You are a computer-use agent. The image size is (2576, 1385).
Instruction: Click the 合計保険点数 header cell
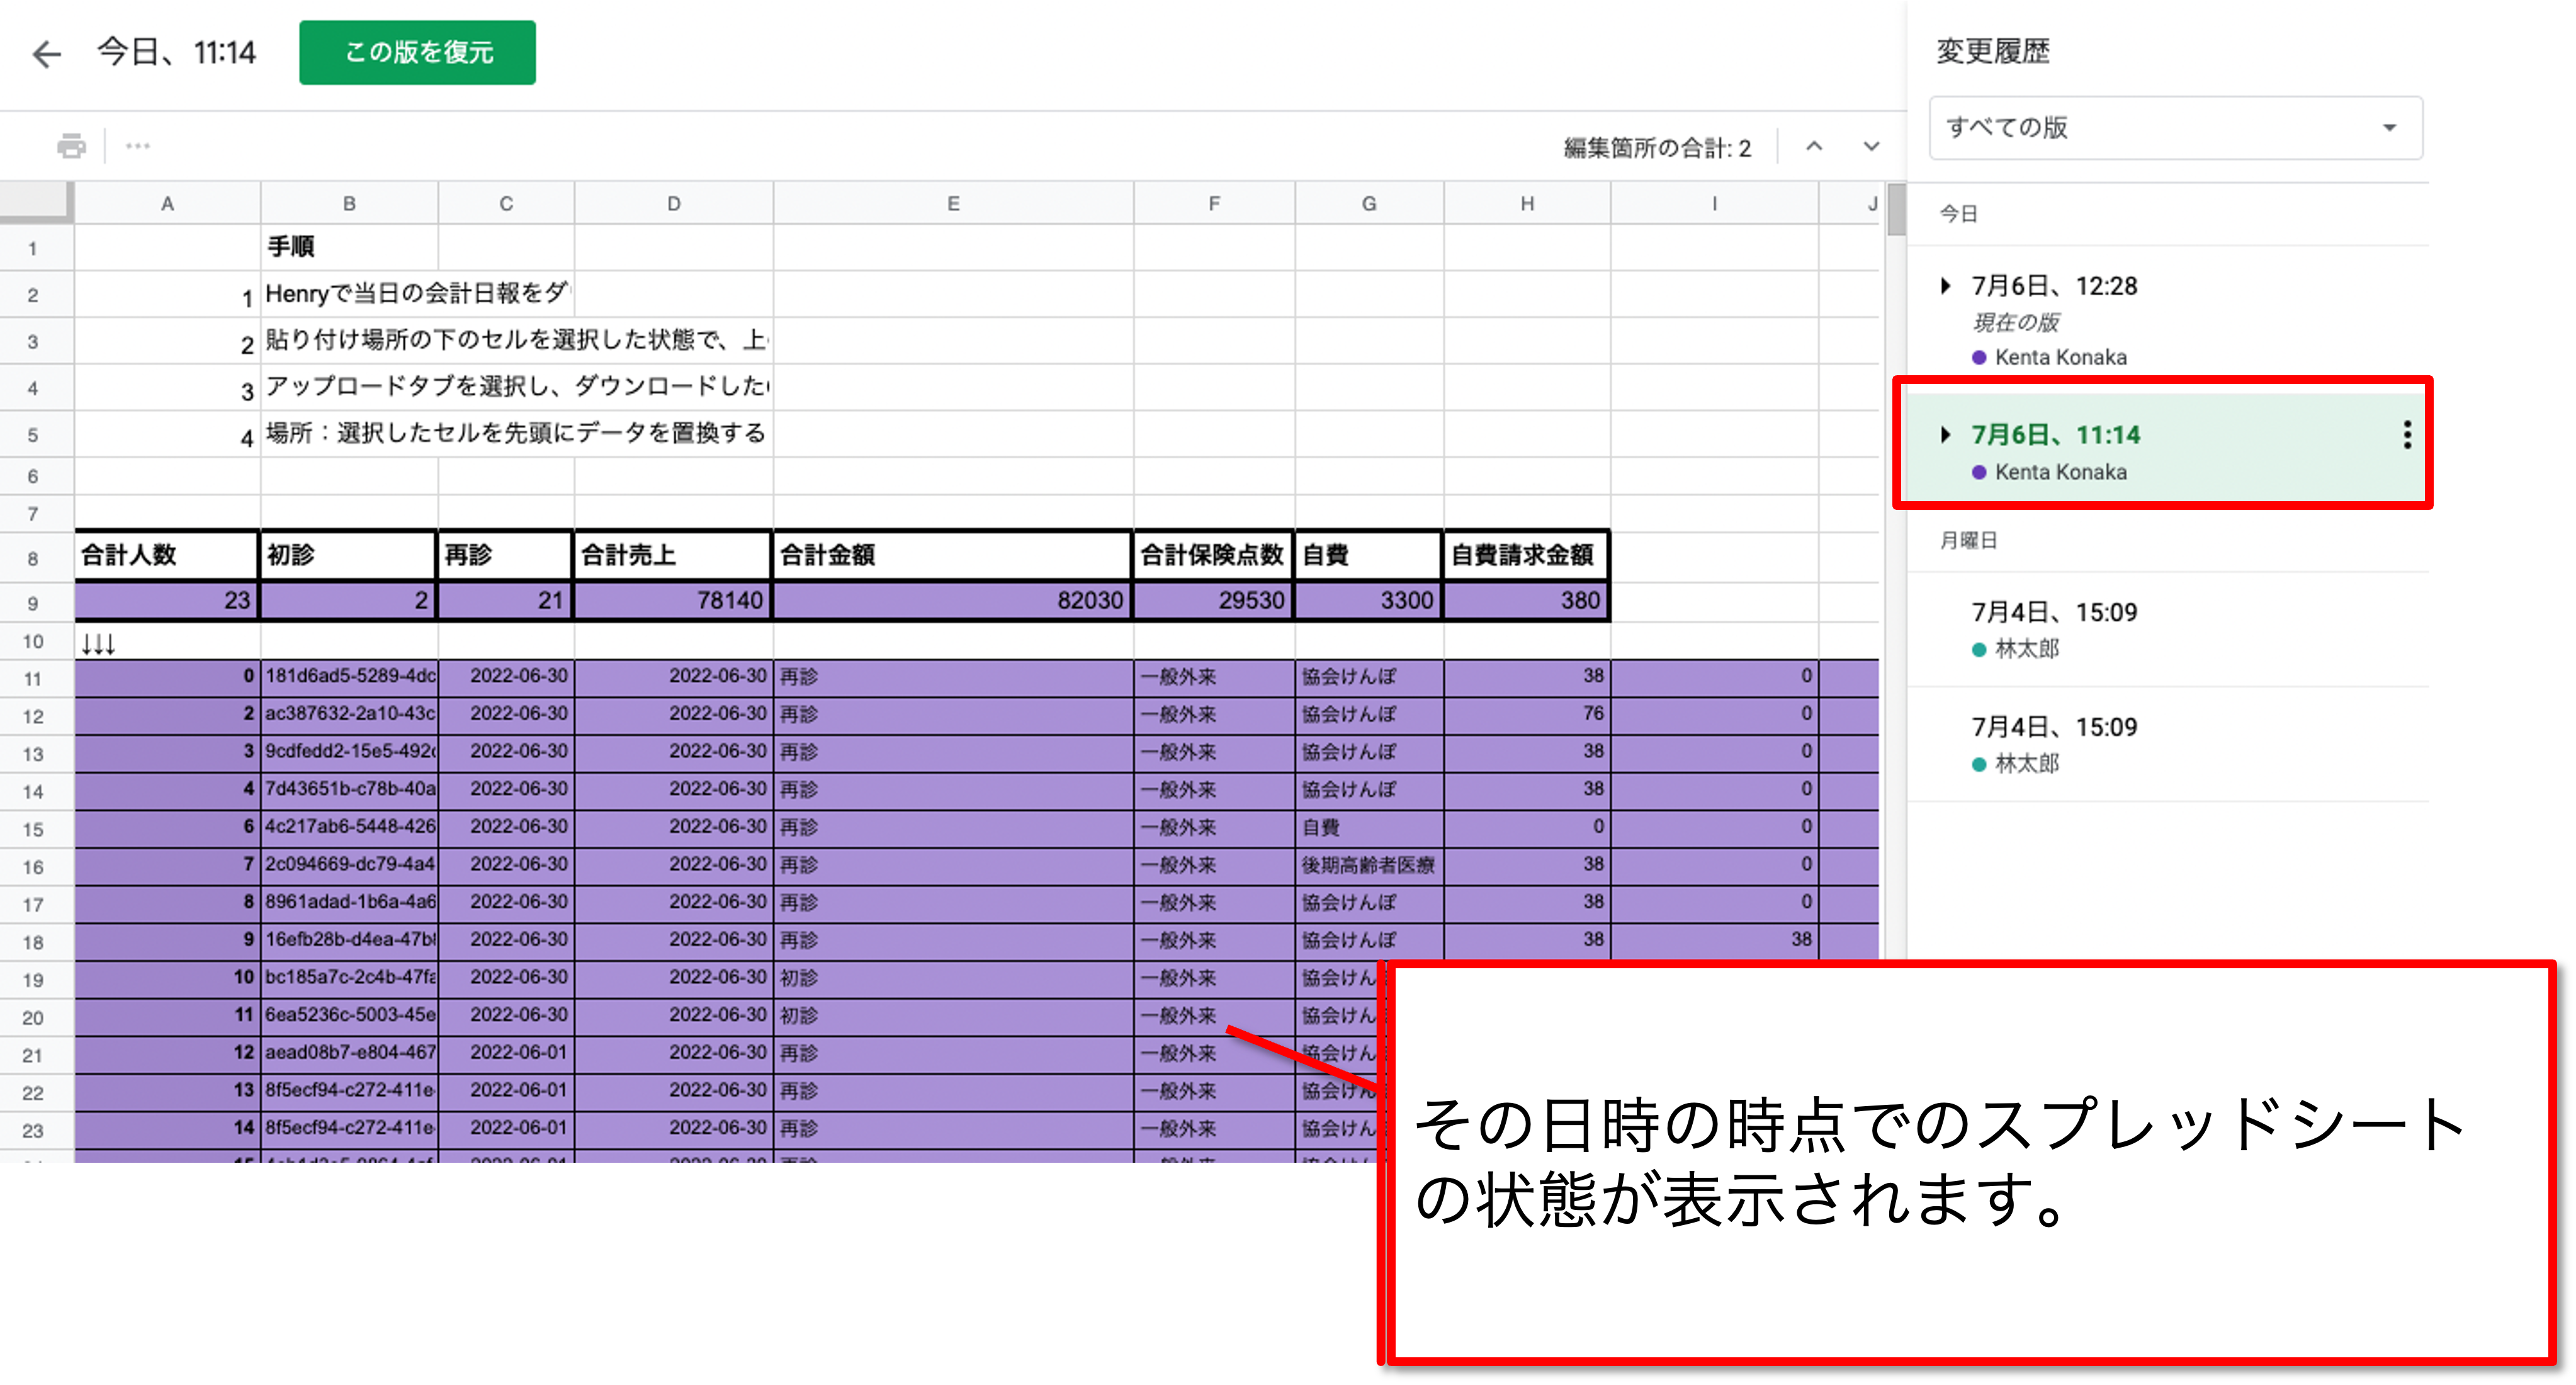(x=1214, y=555)
